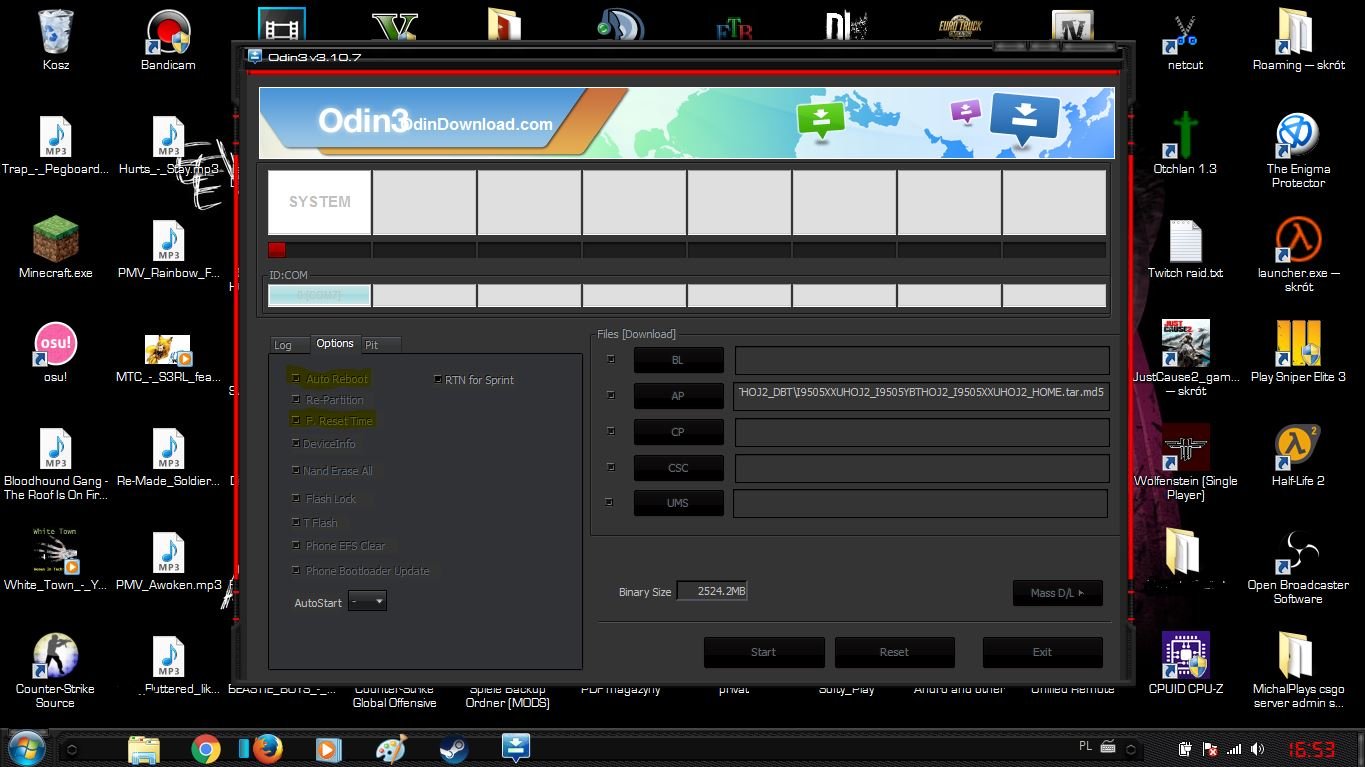Toggle the checkbox beside the AP button

pos(611,395)
